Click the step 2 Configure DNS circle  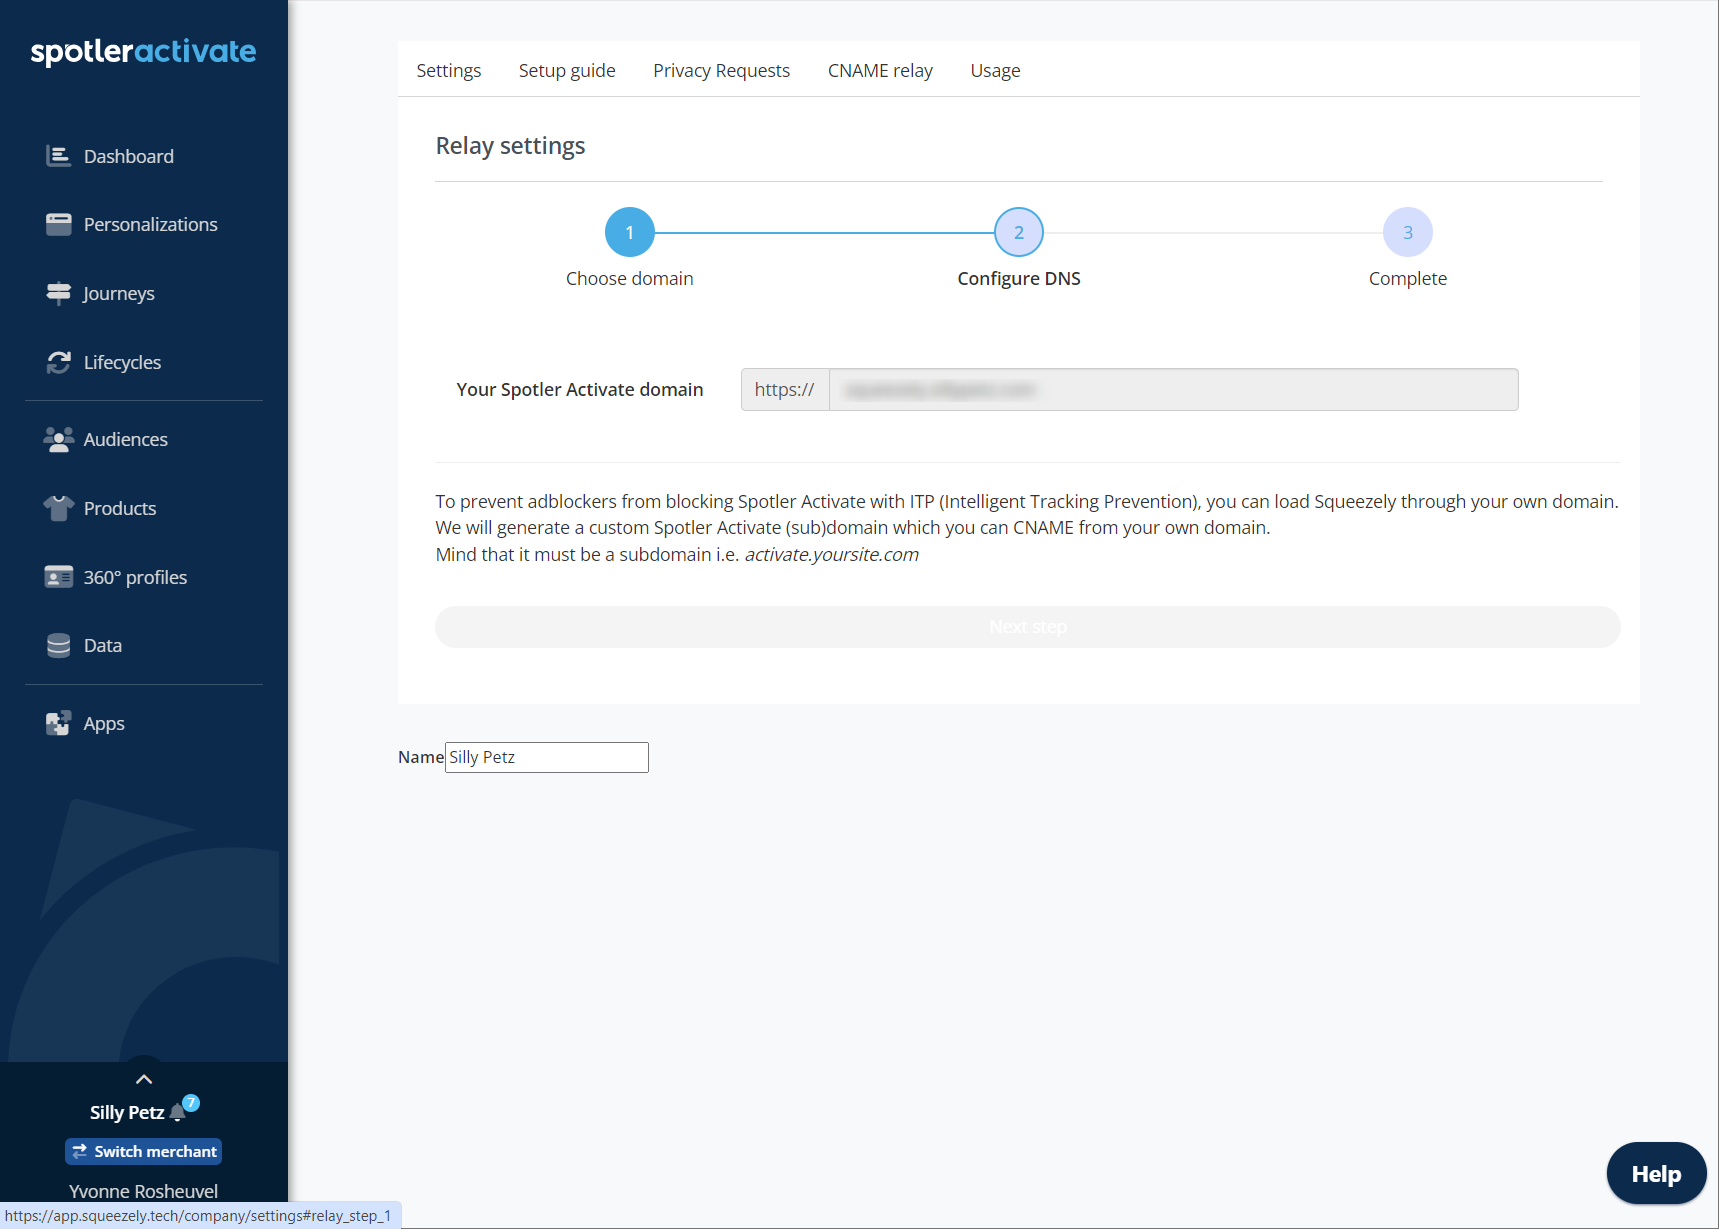(x=1019, y=232)
